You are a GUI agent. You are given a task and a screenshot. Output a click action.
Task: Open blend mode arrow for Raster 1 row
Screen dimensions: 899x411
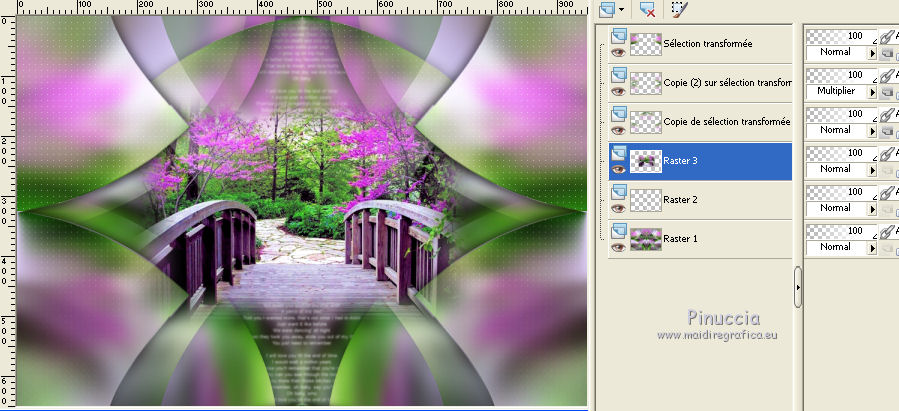(x=873, y=248)
